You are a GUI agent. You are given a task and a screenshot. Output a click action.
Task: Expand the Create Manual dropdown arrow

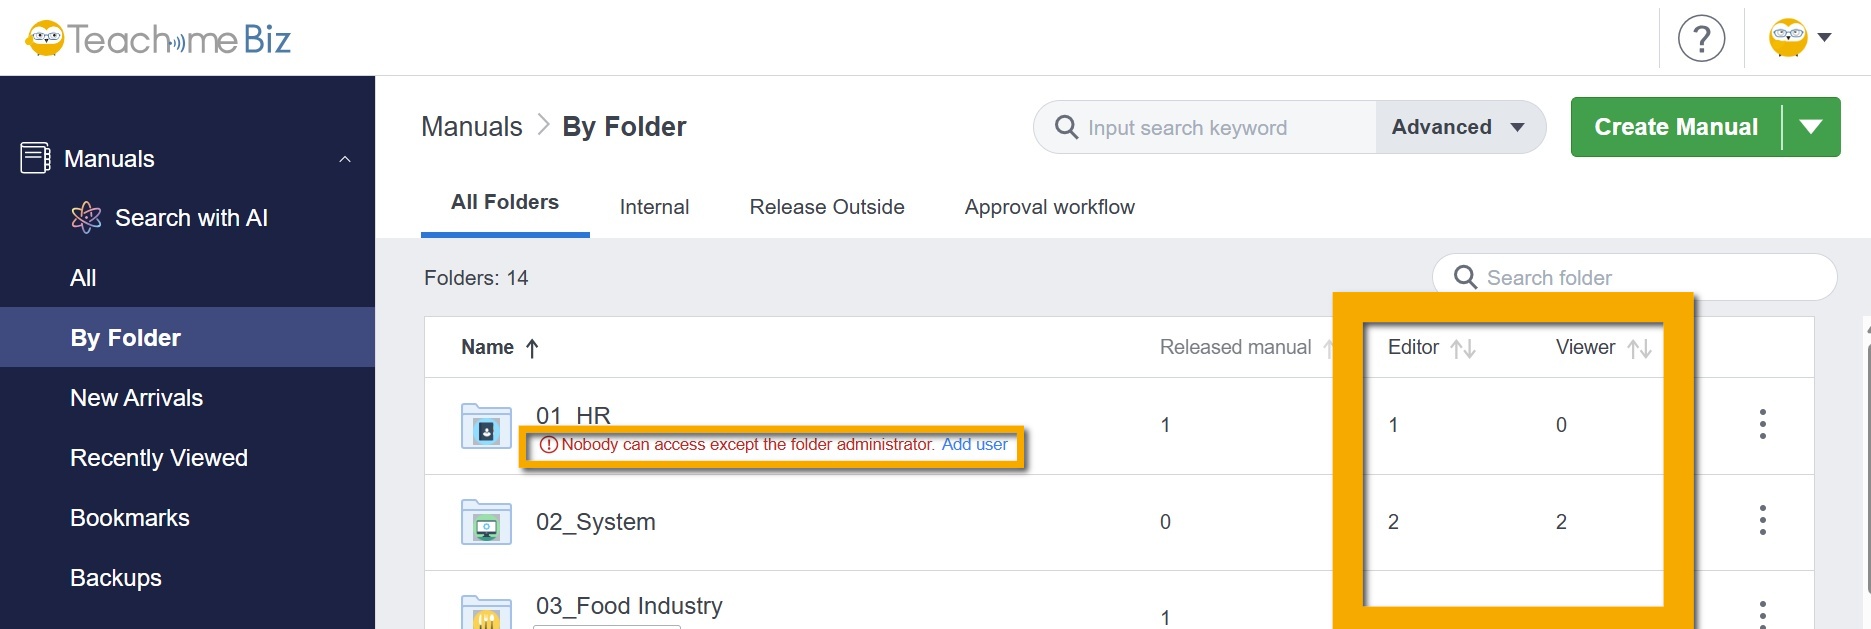pyautogui.click(x=1811, y=127)
